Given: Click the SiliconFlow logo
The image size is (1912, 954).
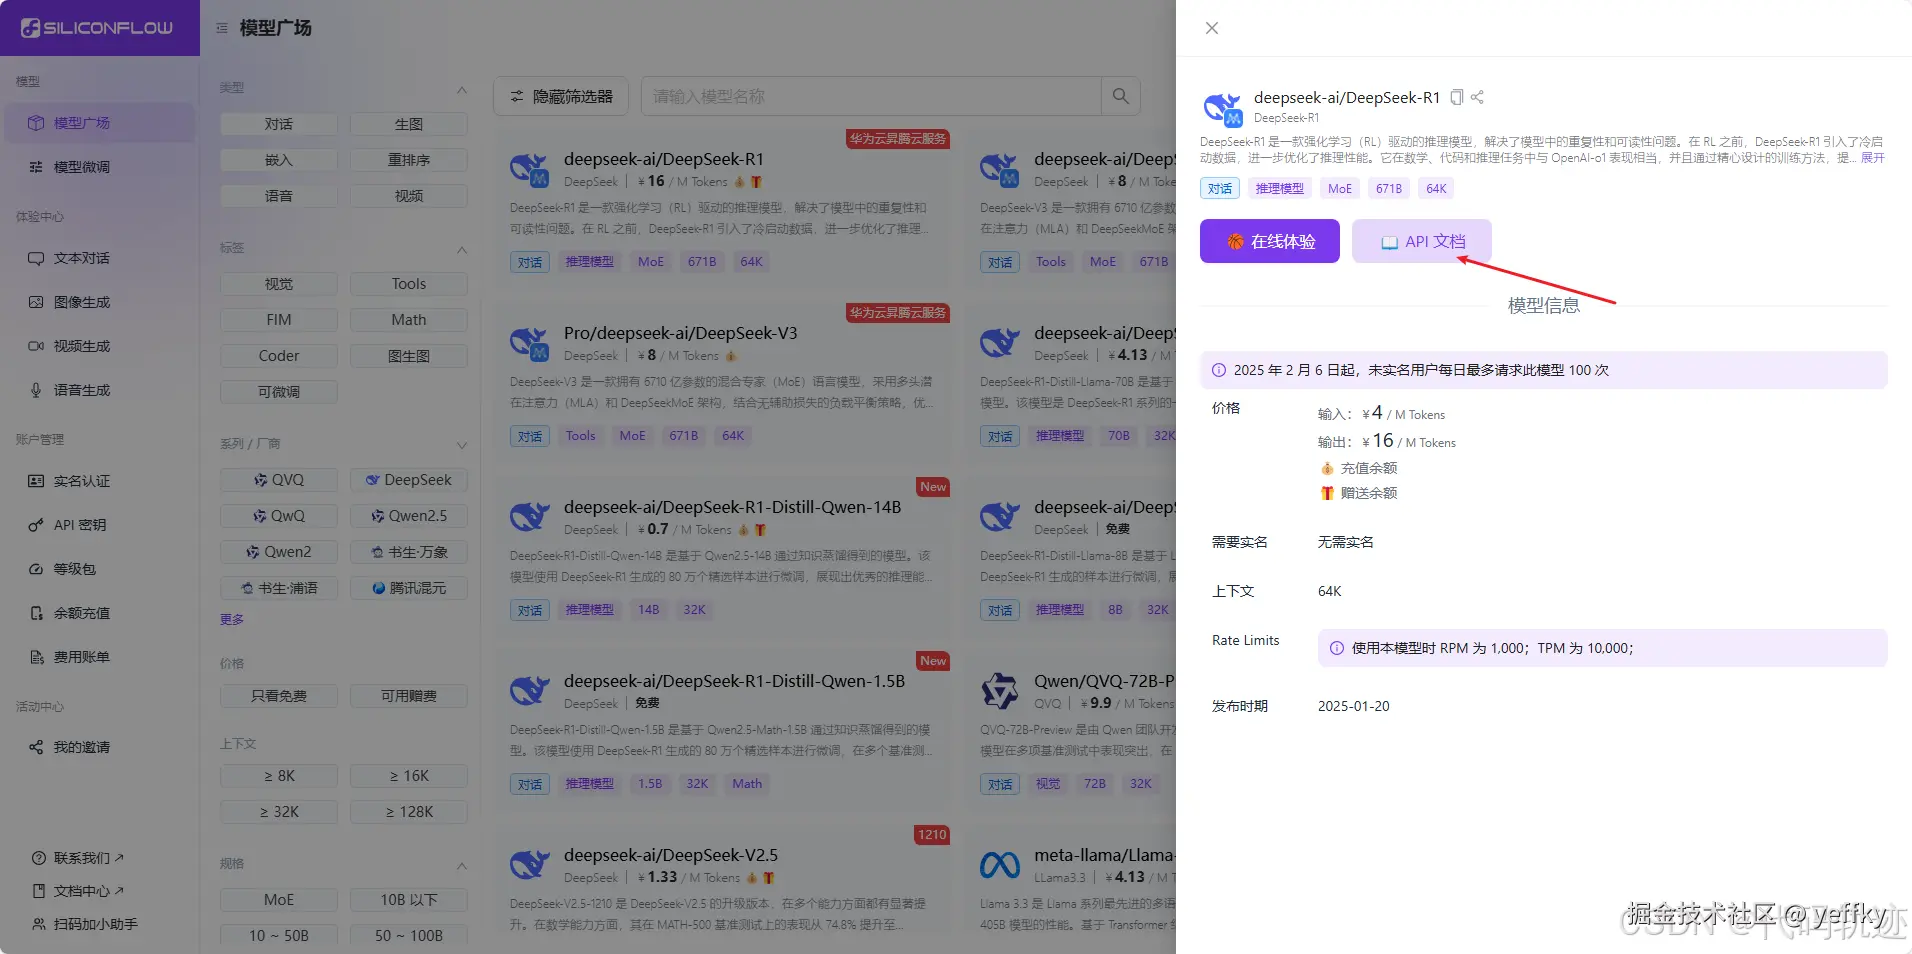Looking at the screenshot, I should pos(97,28).
